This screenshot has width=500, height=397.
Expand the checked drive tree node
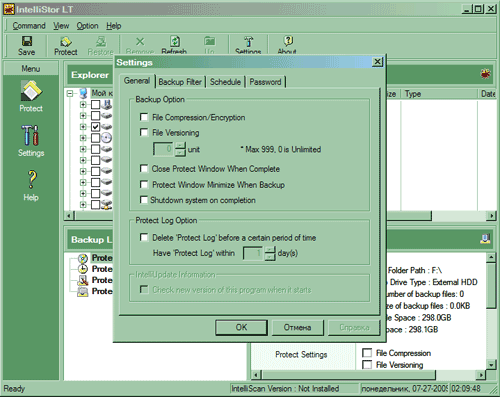(83, 127)
